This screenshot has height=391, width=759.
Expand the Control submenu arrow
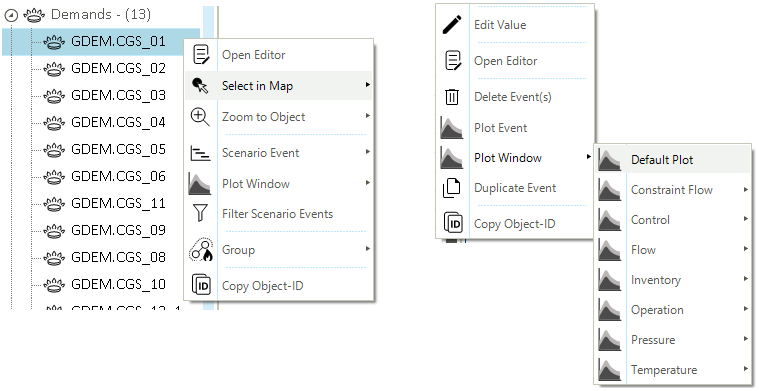pyautogui.click(x=746, y=219)
